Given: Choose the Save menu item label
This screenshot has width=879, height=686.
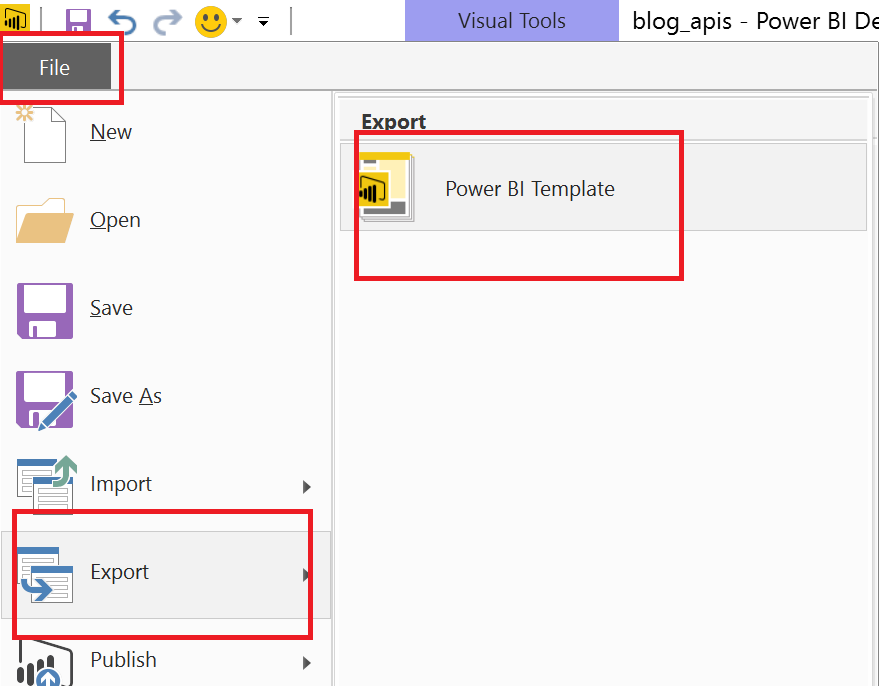Looking at the screenshot, I should 111,309.
